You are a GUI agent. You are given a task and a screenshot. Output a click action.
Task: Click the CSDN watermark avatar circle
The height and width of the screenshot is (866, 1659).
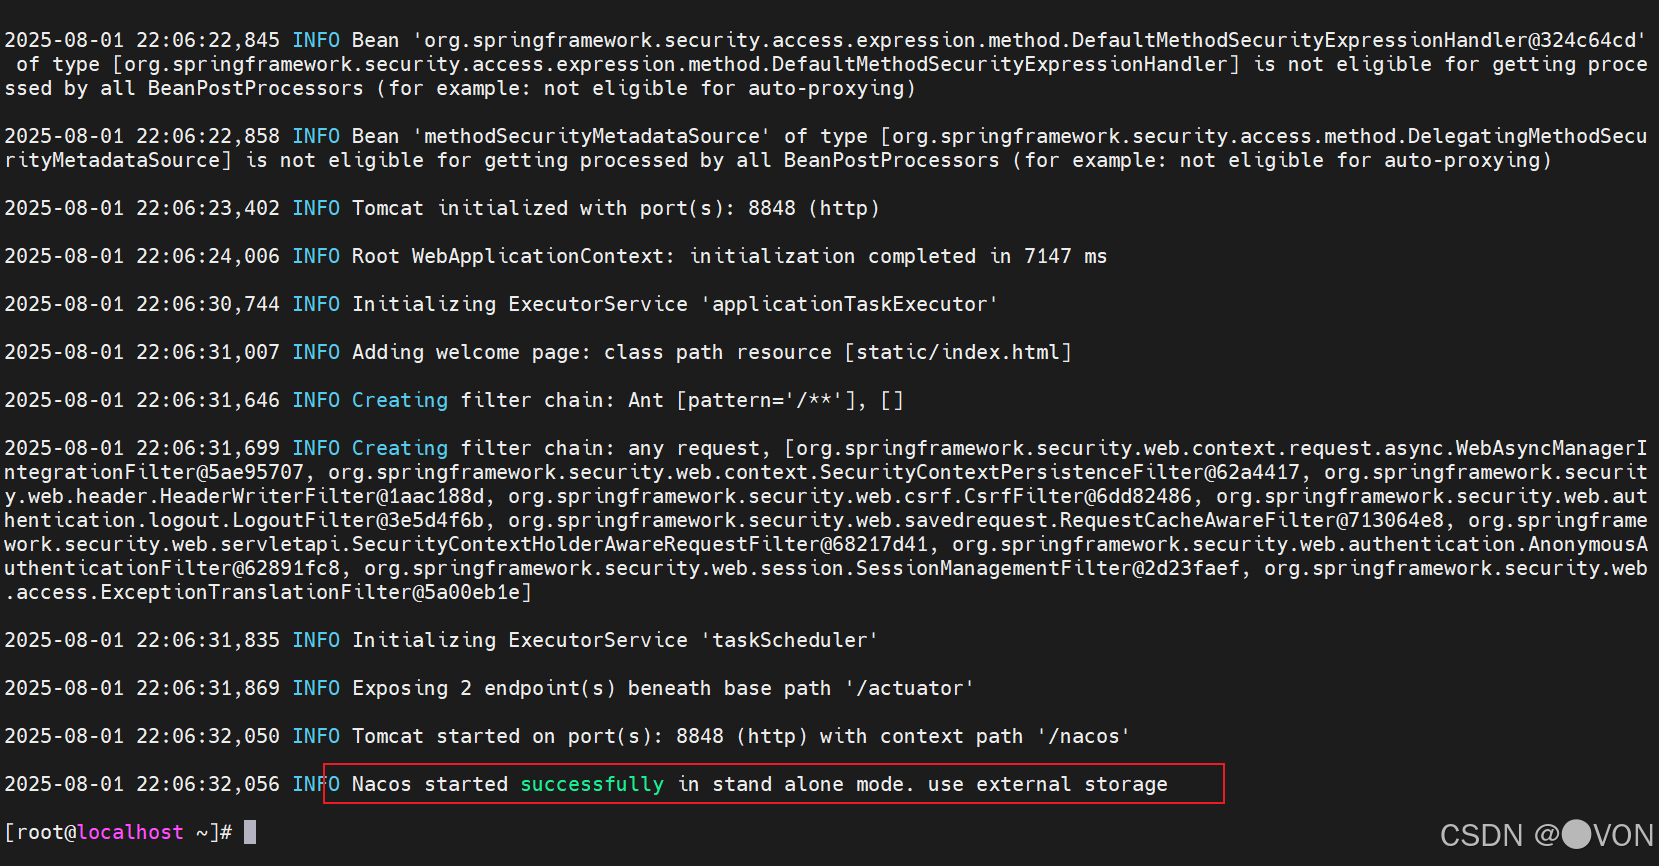click(x=1576, y=834)
